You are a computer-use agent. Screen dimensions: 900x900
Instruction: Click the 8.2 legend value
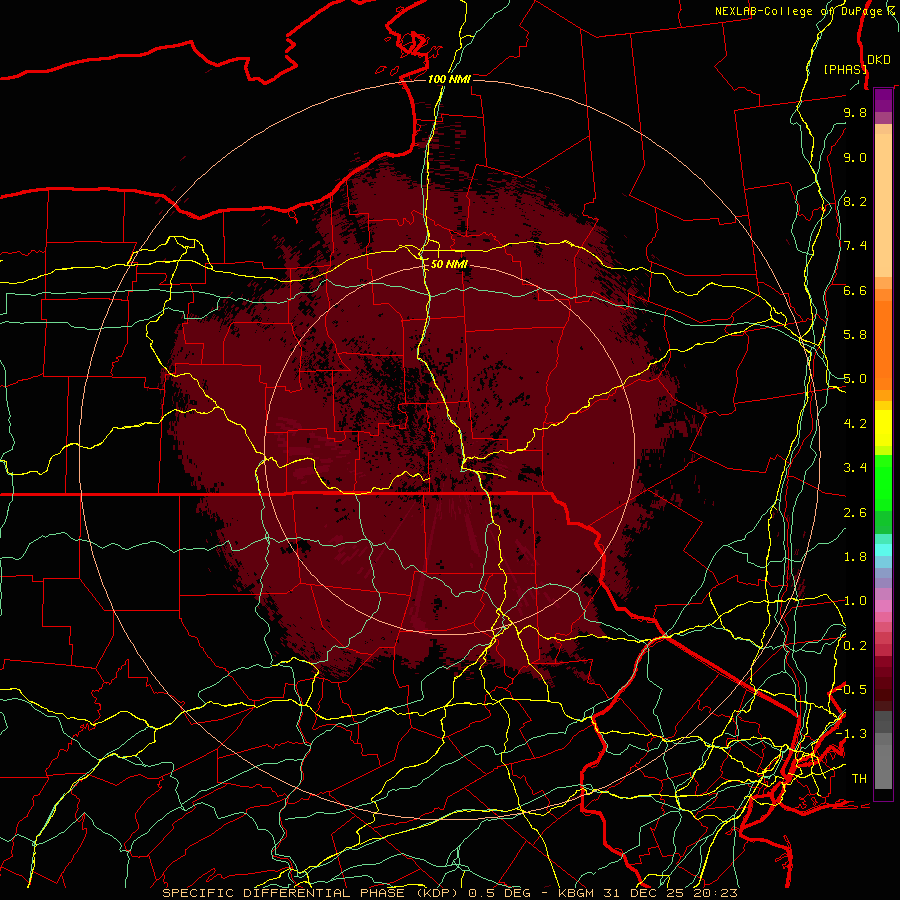(855, 202)
